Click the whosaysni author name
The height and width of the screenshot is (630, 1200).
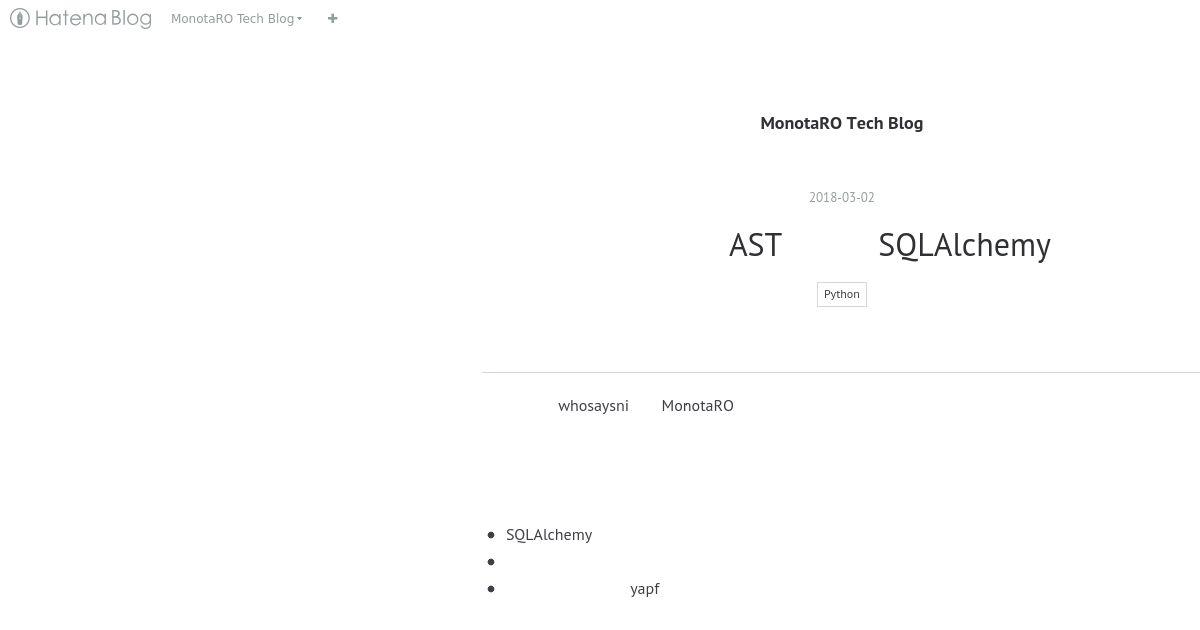(x=593, y=405)
